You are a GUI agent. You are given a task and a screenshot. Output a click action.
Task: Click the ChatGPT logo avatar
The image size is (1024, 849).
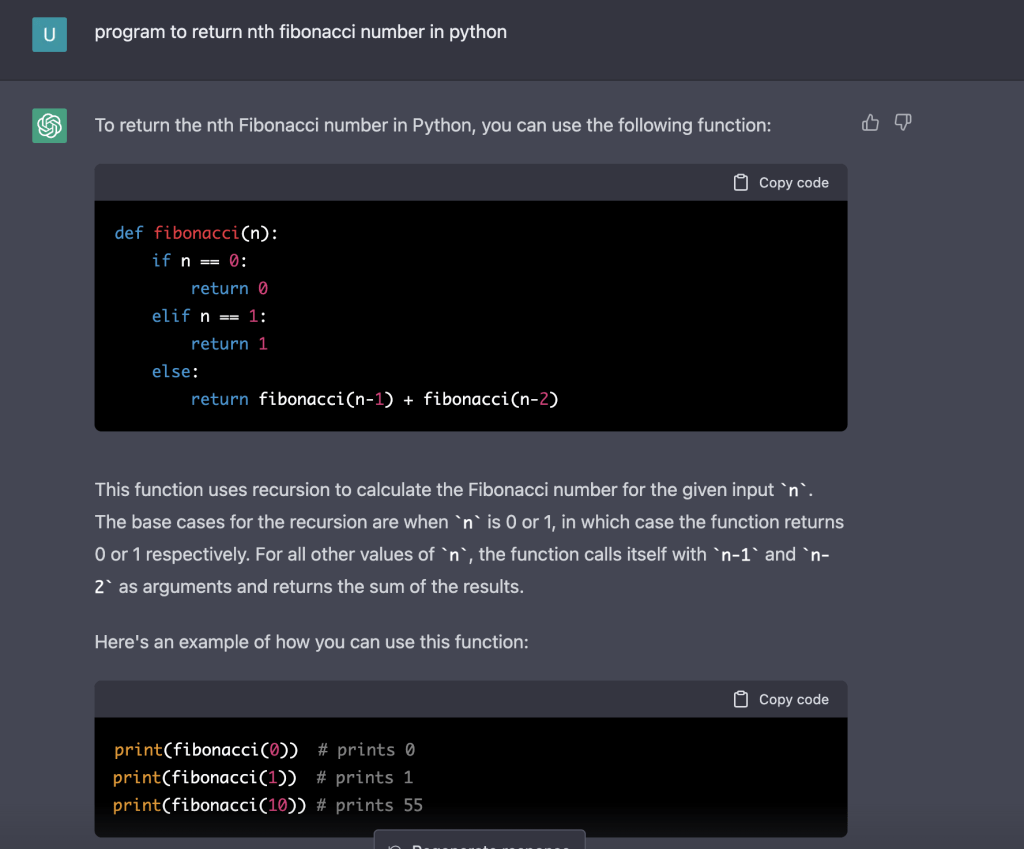(50, 126)
